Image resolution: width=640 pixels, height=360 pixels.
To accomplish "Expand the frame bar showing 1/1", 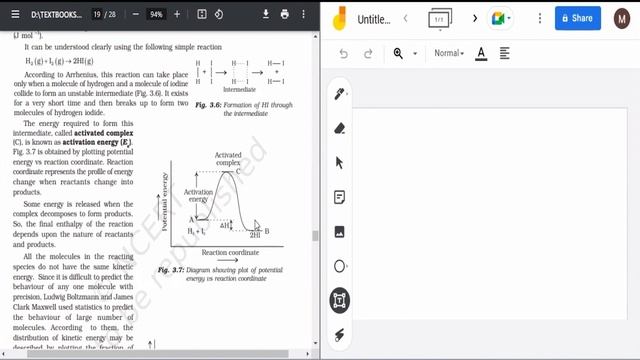I will pos(440,19).
